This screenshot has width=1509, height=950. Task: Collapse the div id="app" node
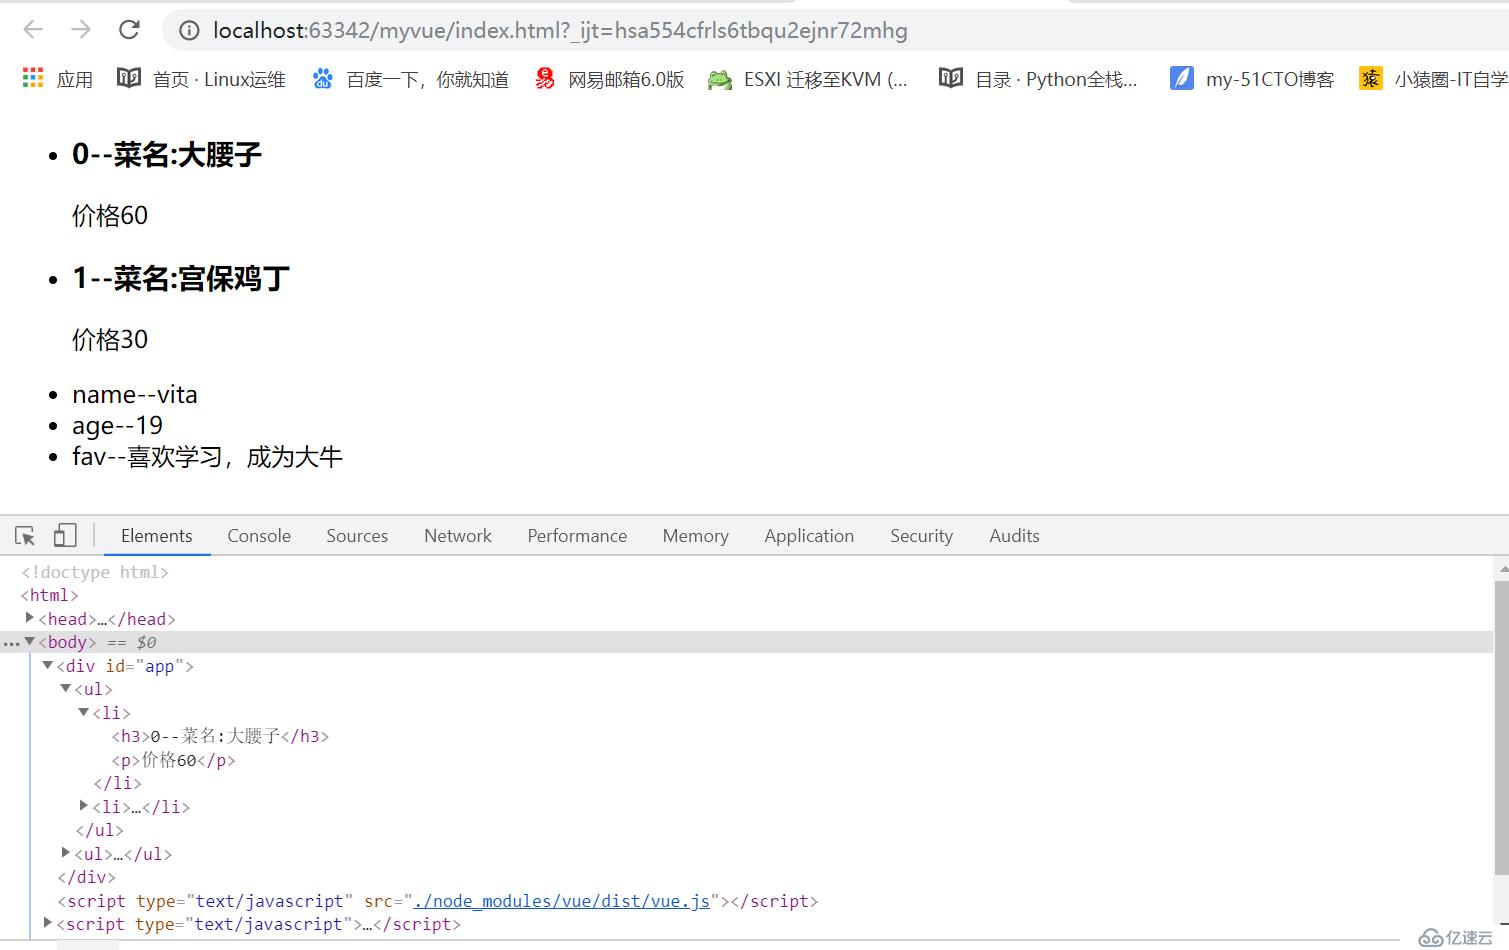pyautogui.click(x=48, y=665)
